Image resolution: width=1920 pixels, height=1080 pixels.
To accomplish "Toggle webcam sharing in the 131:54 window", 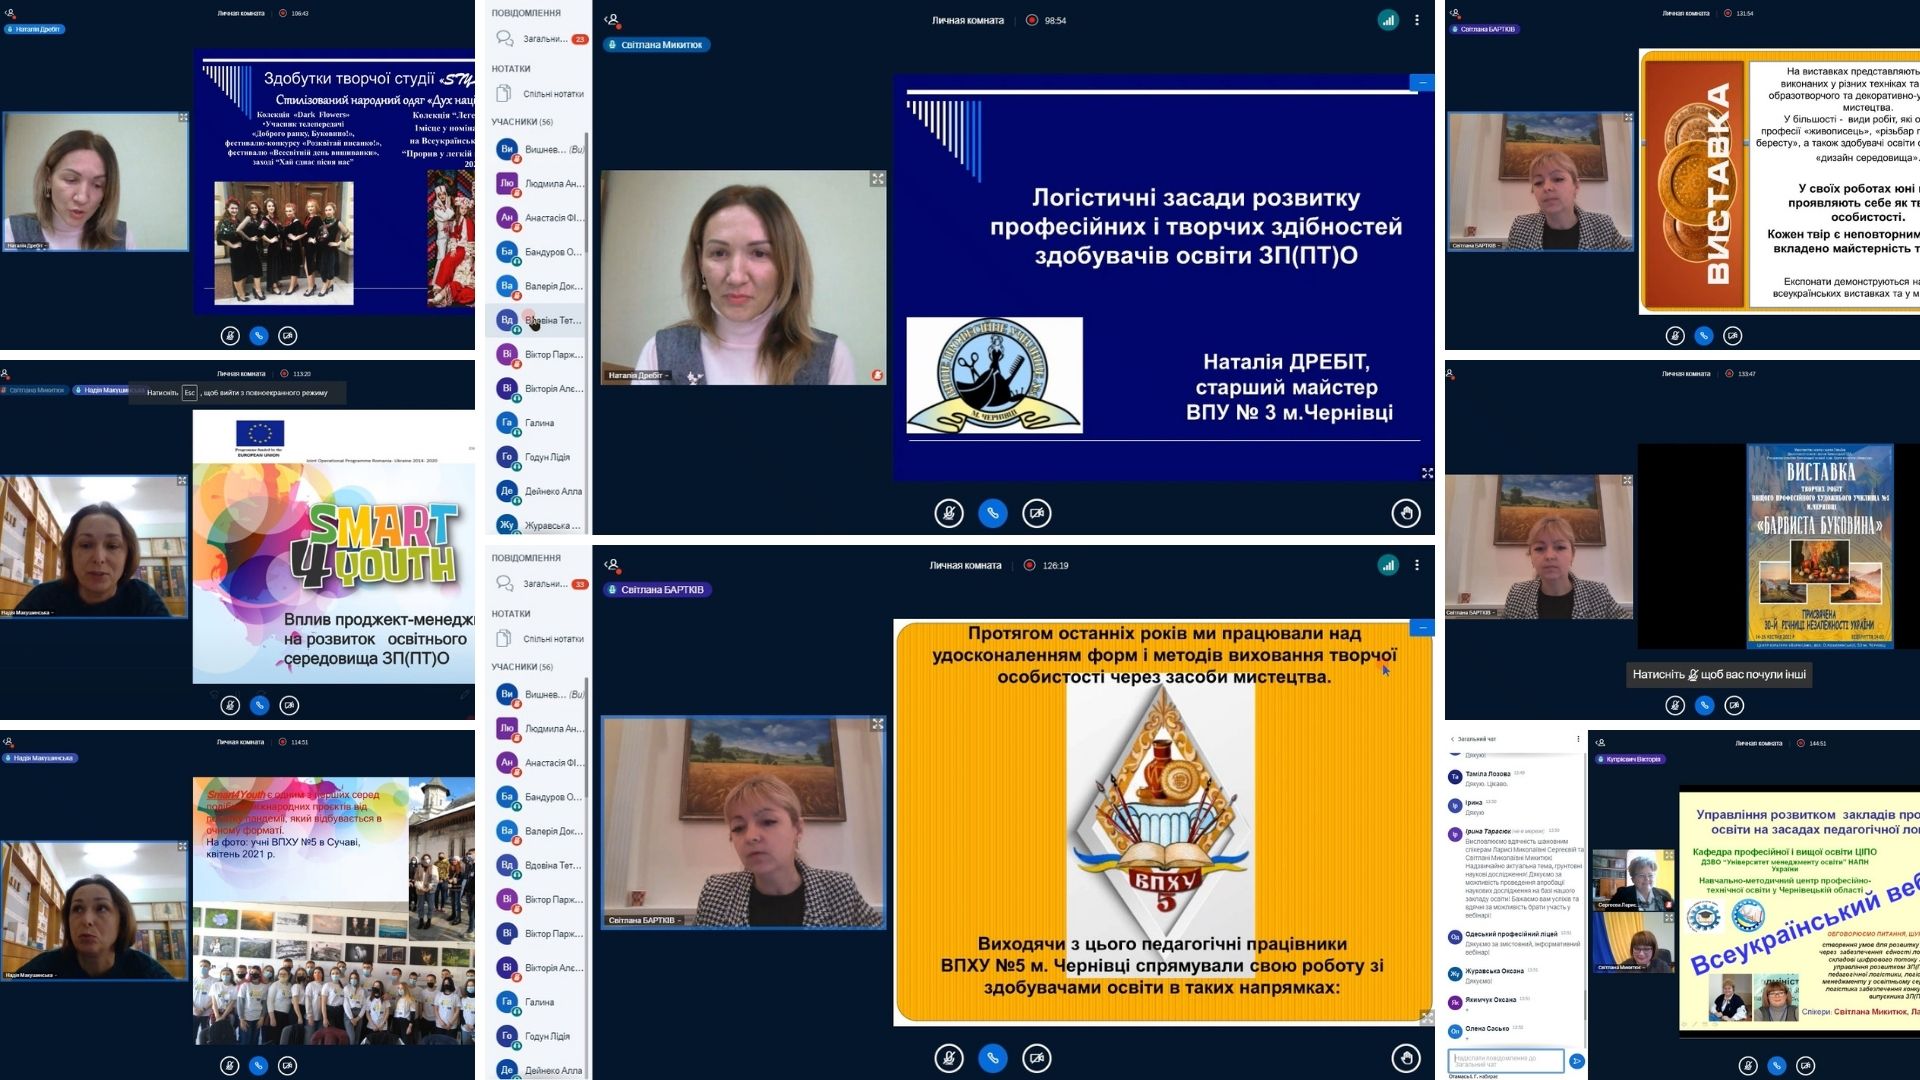I will click(x=1733, y=336).
